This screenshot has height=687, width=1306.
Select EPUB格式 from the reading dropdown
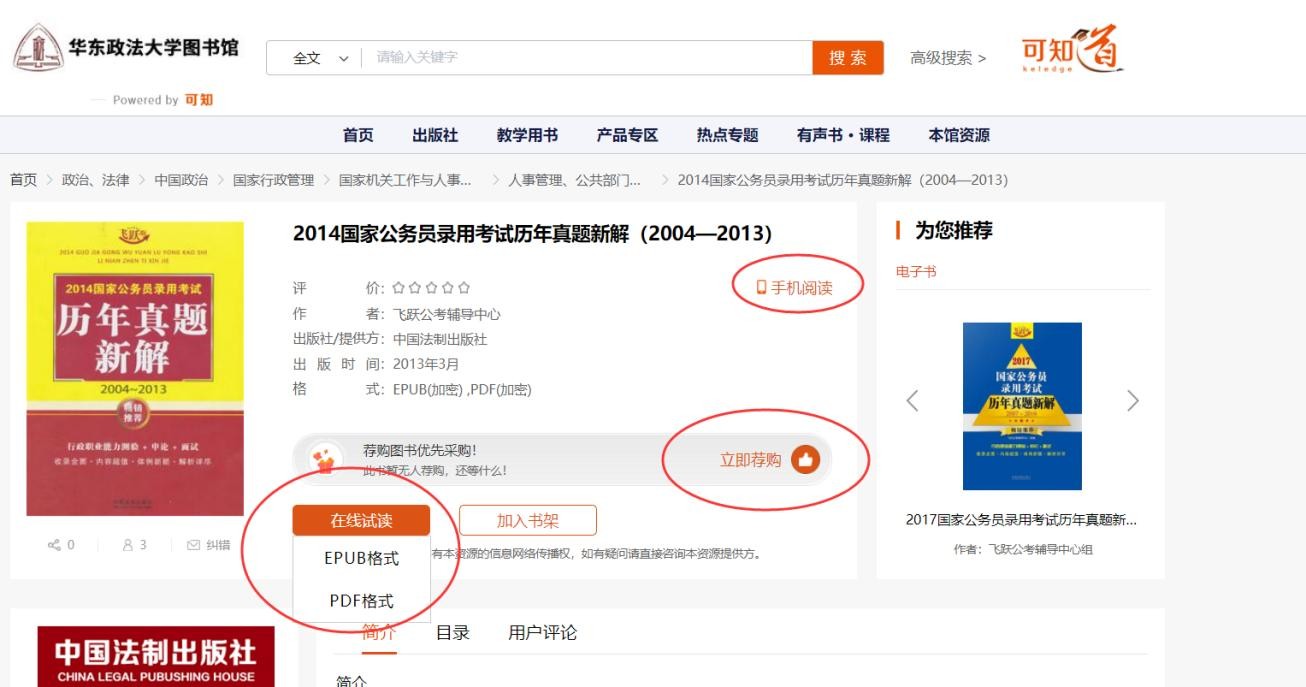(x=361, y=558)
